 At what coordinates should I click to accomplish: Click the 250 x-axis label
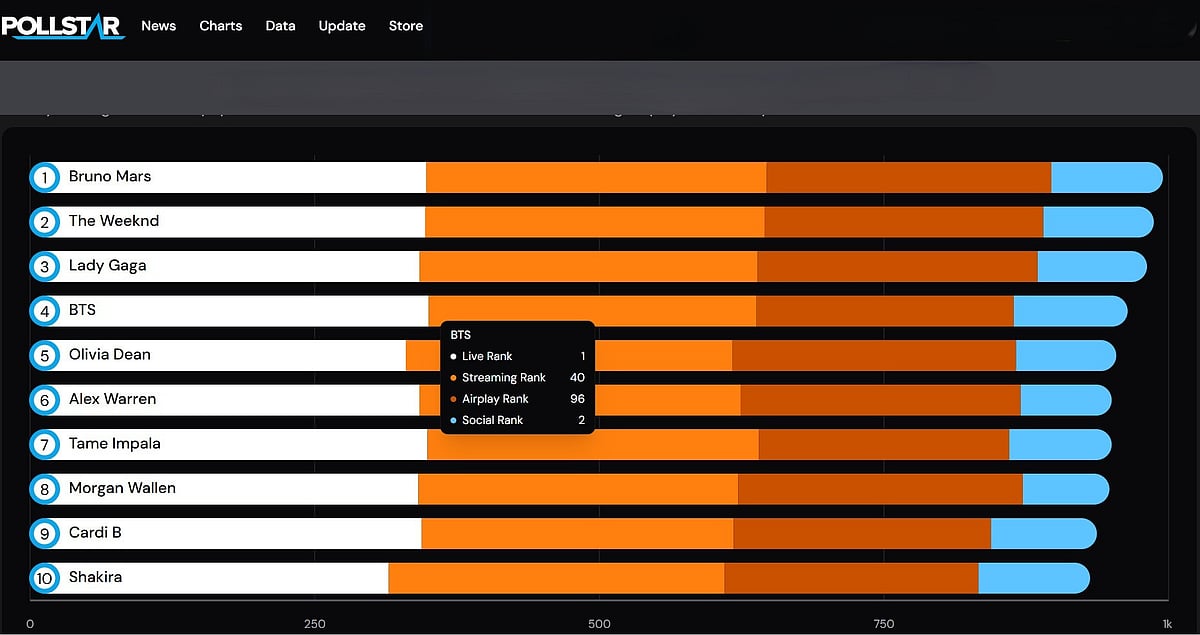point(314,624)
